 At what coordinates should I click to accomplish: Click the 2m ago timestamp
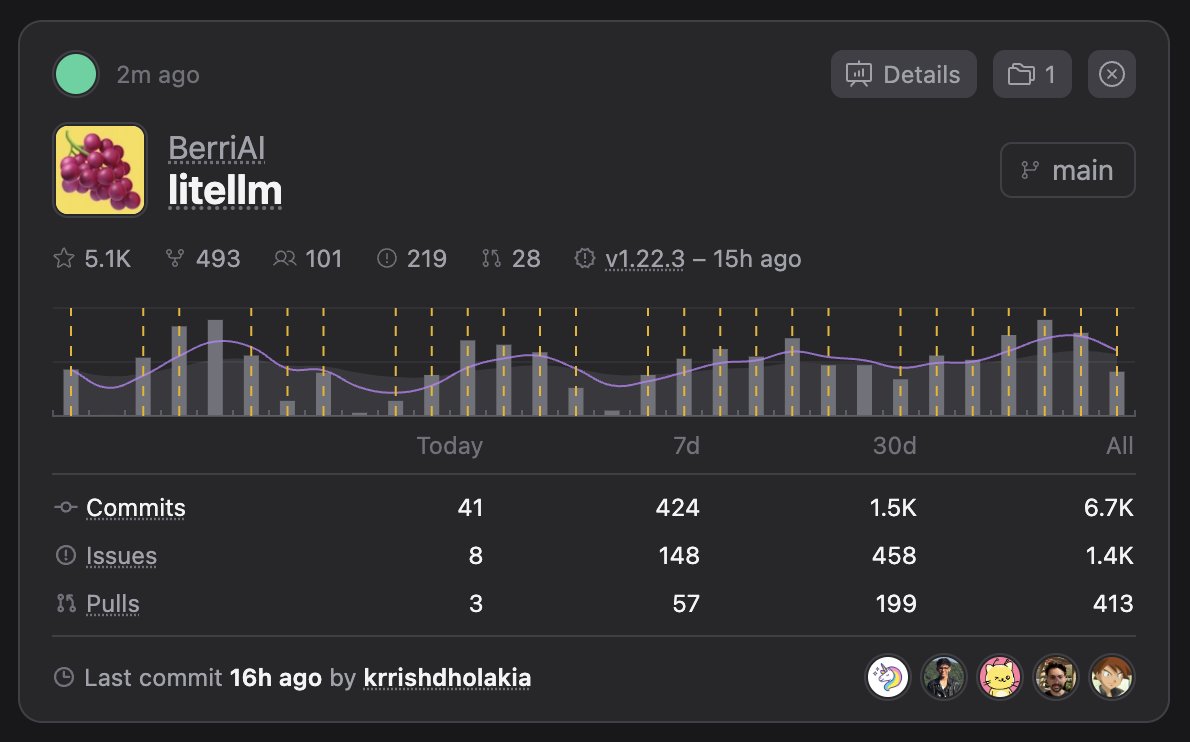tap(158, 75)
